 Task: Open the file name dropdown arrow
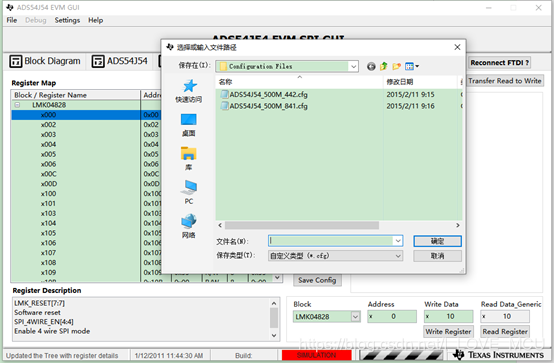(x=398, y=241)
